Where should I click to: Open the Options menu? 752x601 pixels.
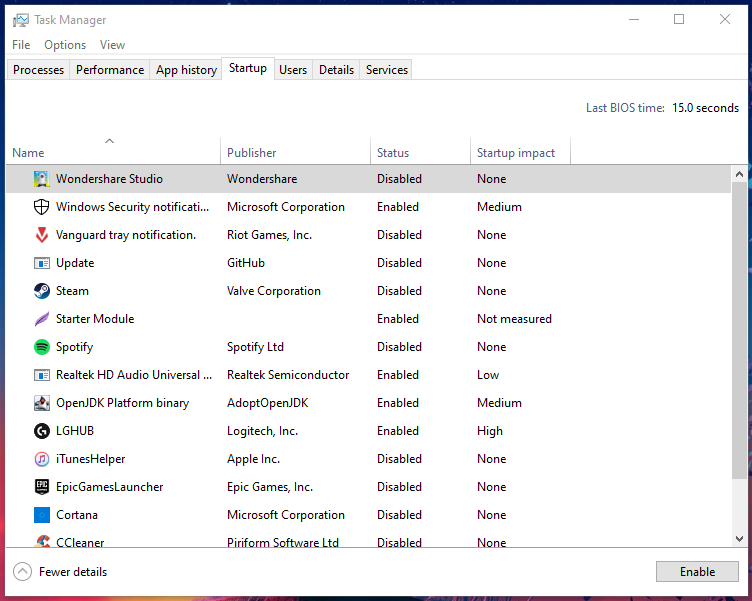pyautogui.click(x=65, y=45)
